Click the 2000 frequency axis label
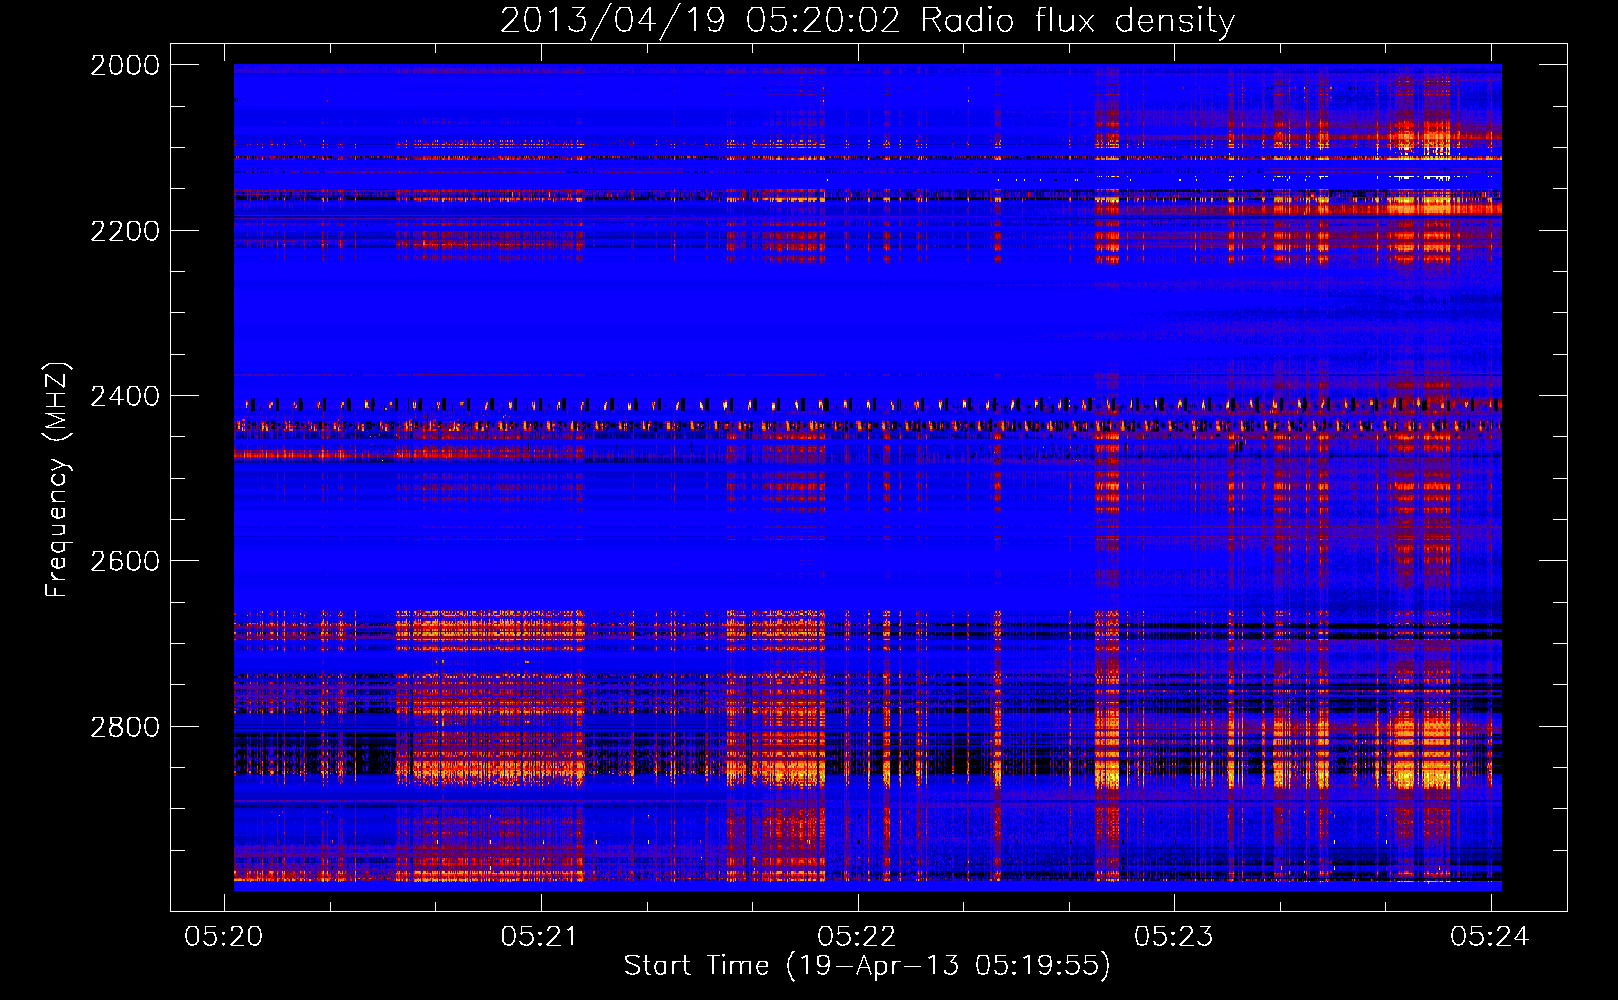The height and width of the screenshot is (1000, 1618). tap(125, 65)
